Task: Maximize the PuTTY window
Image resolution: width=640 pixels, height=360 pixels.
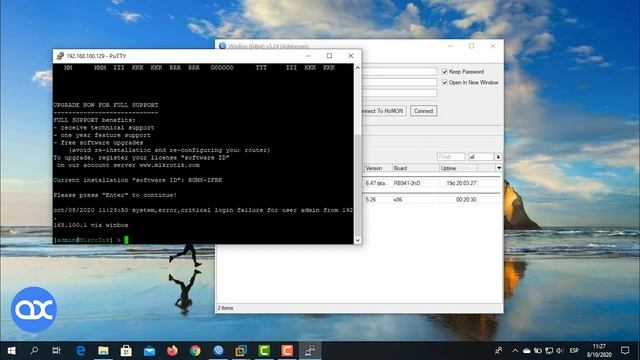Action: 329,56
